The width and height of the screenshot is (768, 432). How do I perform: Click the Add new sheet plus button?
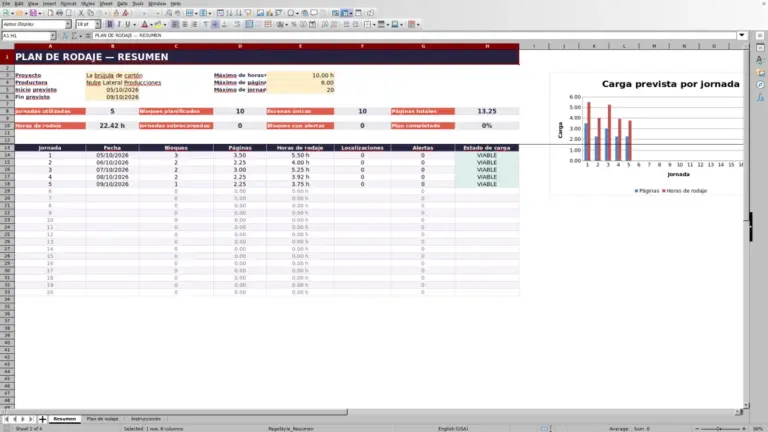pyautogui.click(x=42, y=419)
